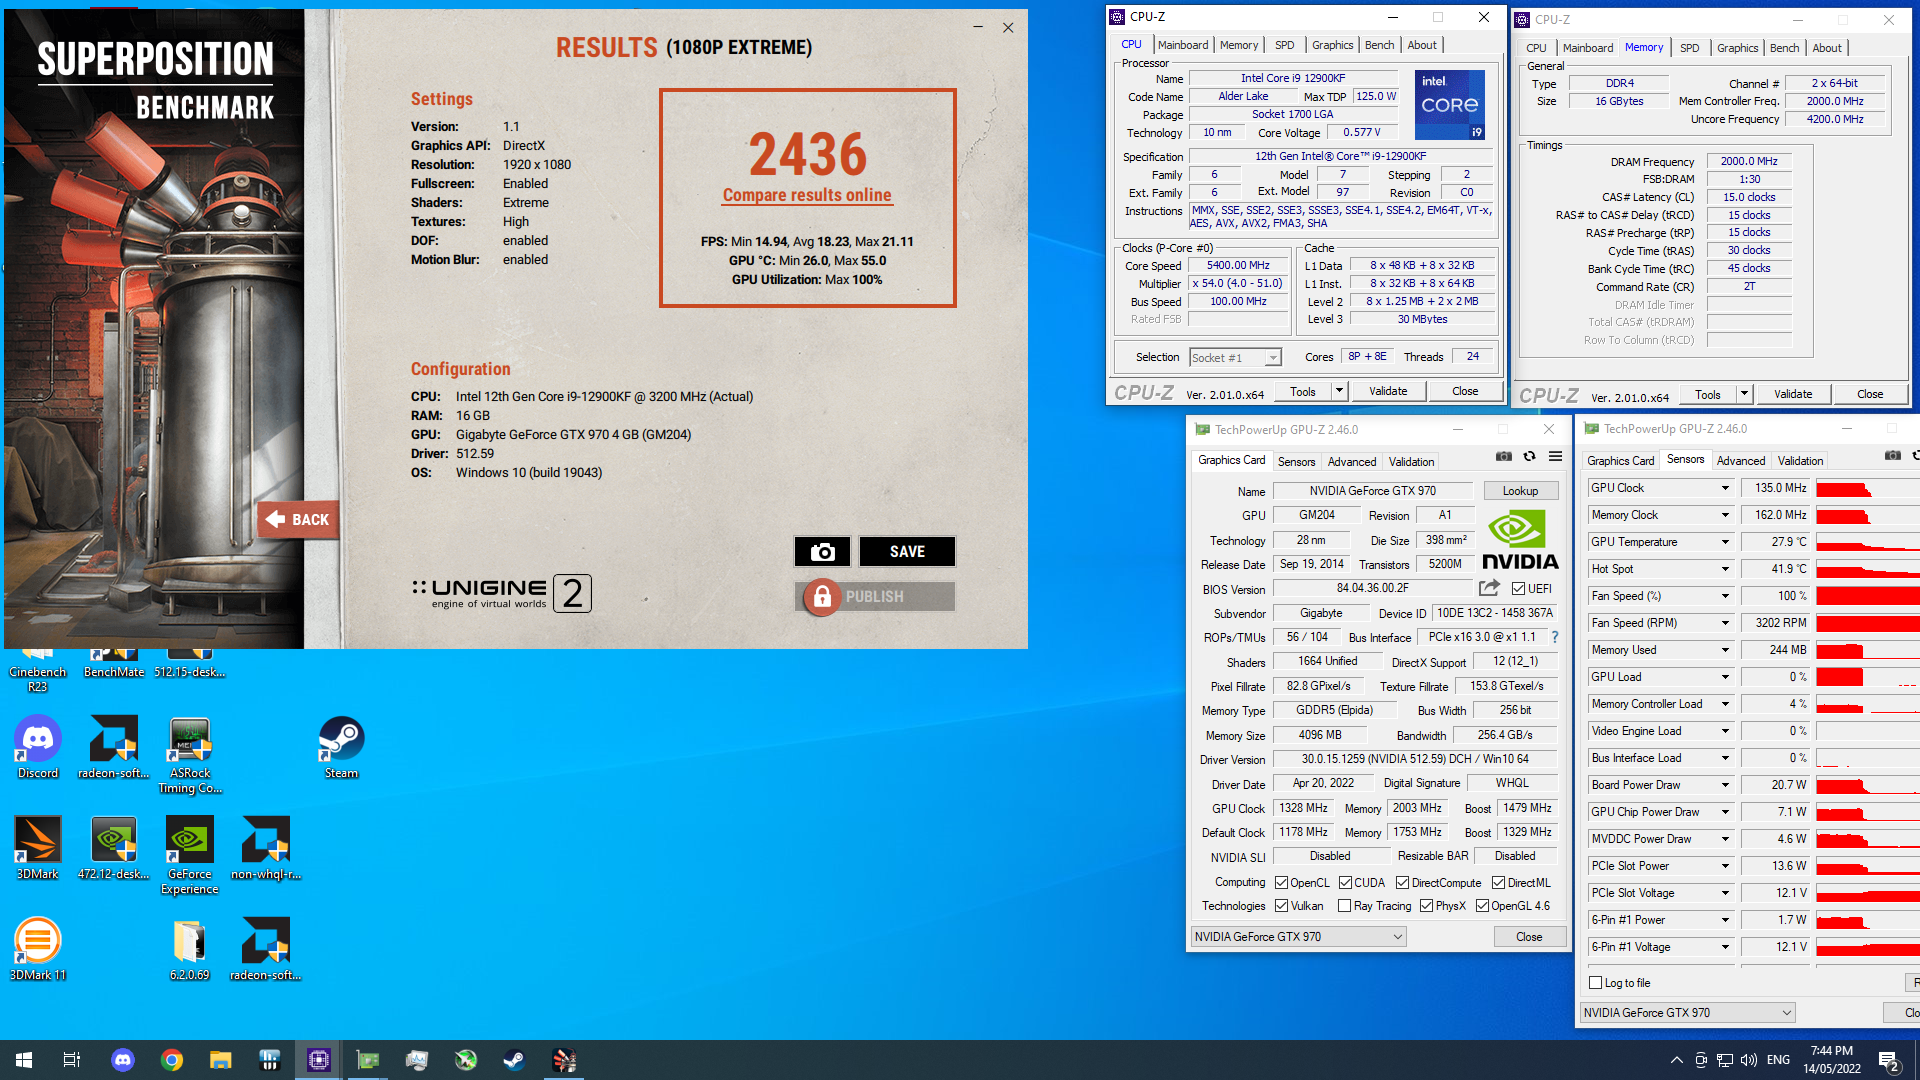Open the GeForce Experience desktop icon

coord(190,856)
